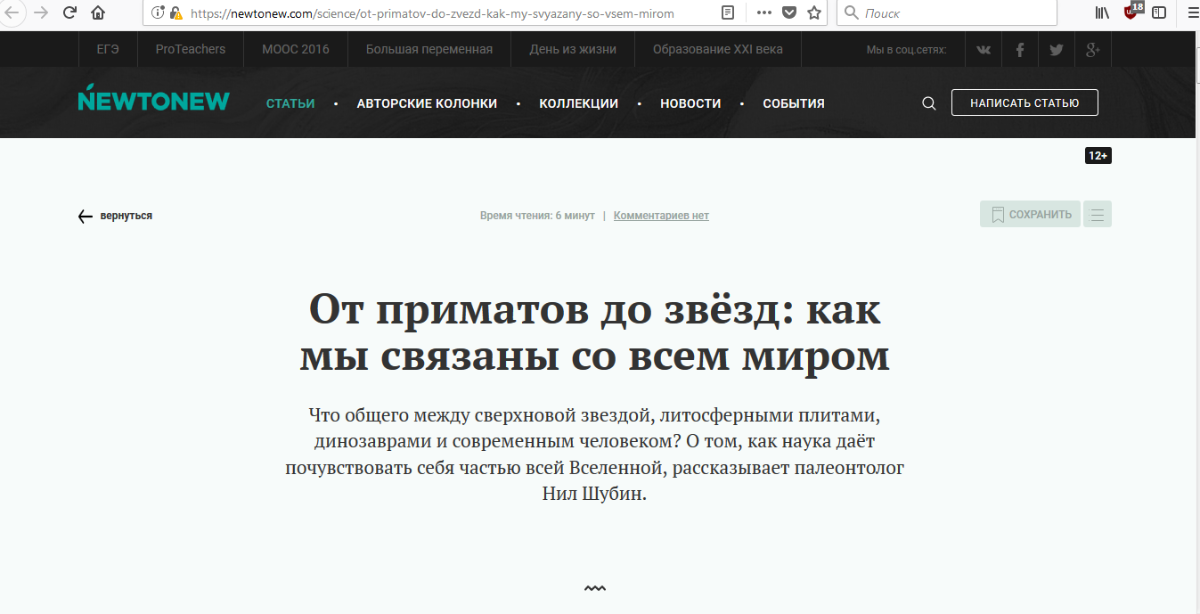Bookmark this page with star icon
This screenshot has height=614, width=1200.
pos(814,13)
